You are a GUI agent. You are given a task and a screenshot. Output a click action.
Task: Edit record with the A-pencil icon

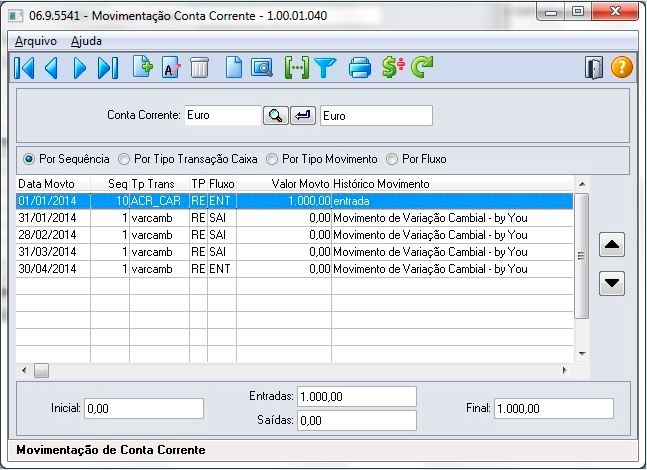click(x=171, y=67)
